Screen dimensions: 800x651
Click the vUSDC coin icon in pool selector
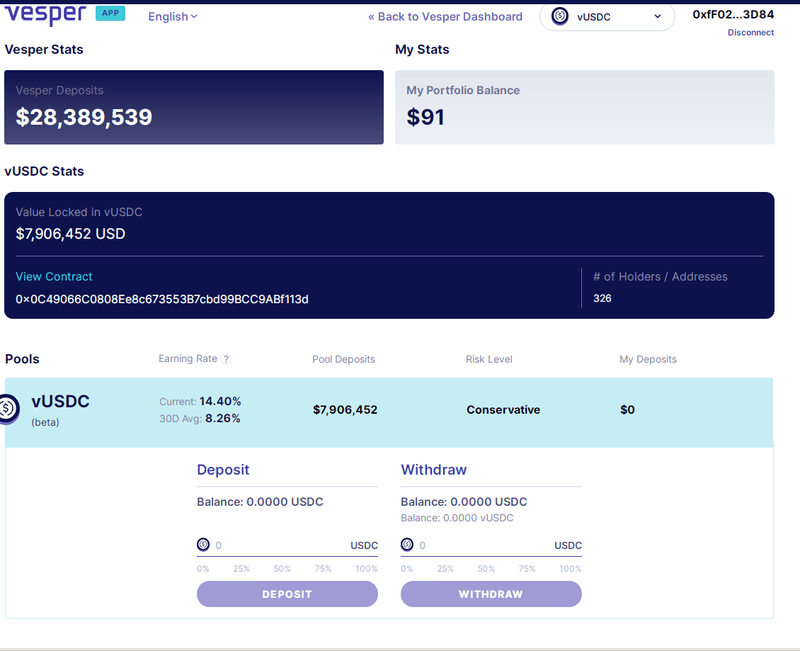click(560, 16)
